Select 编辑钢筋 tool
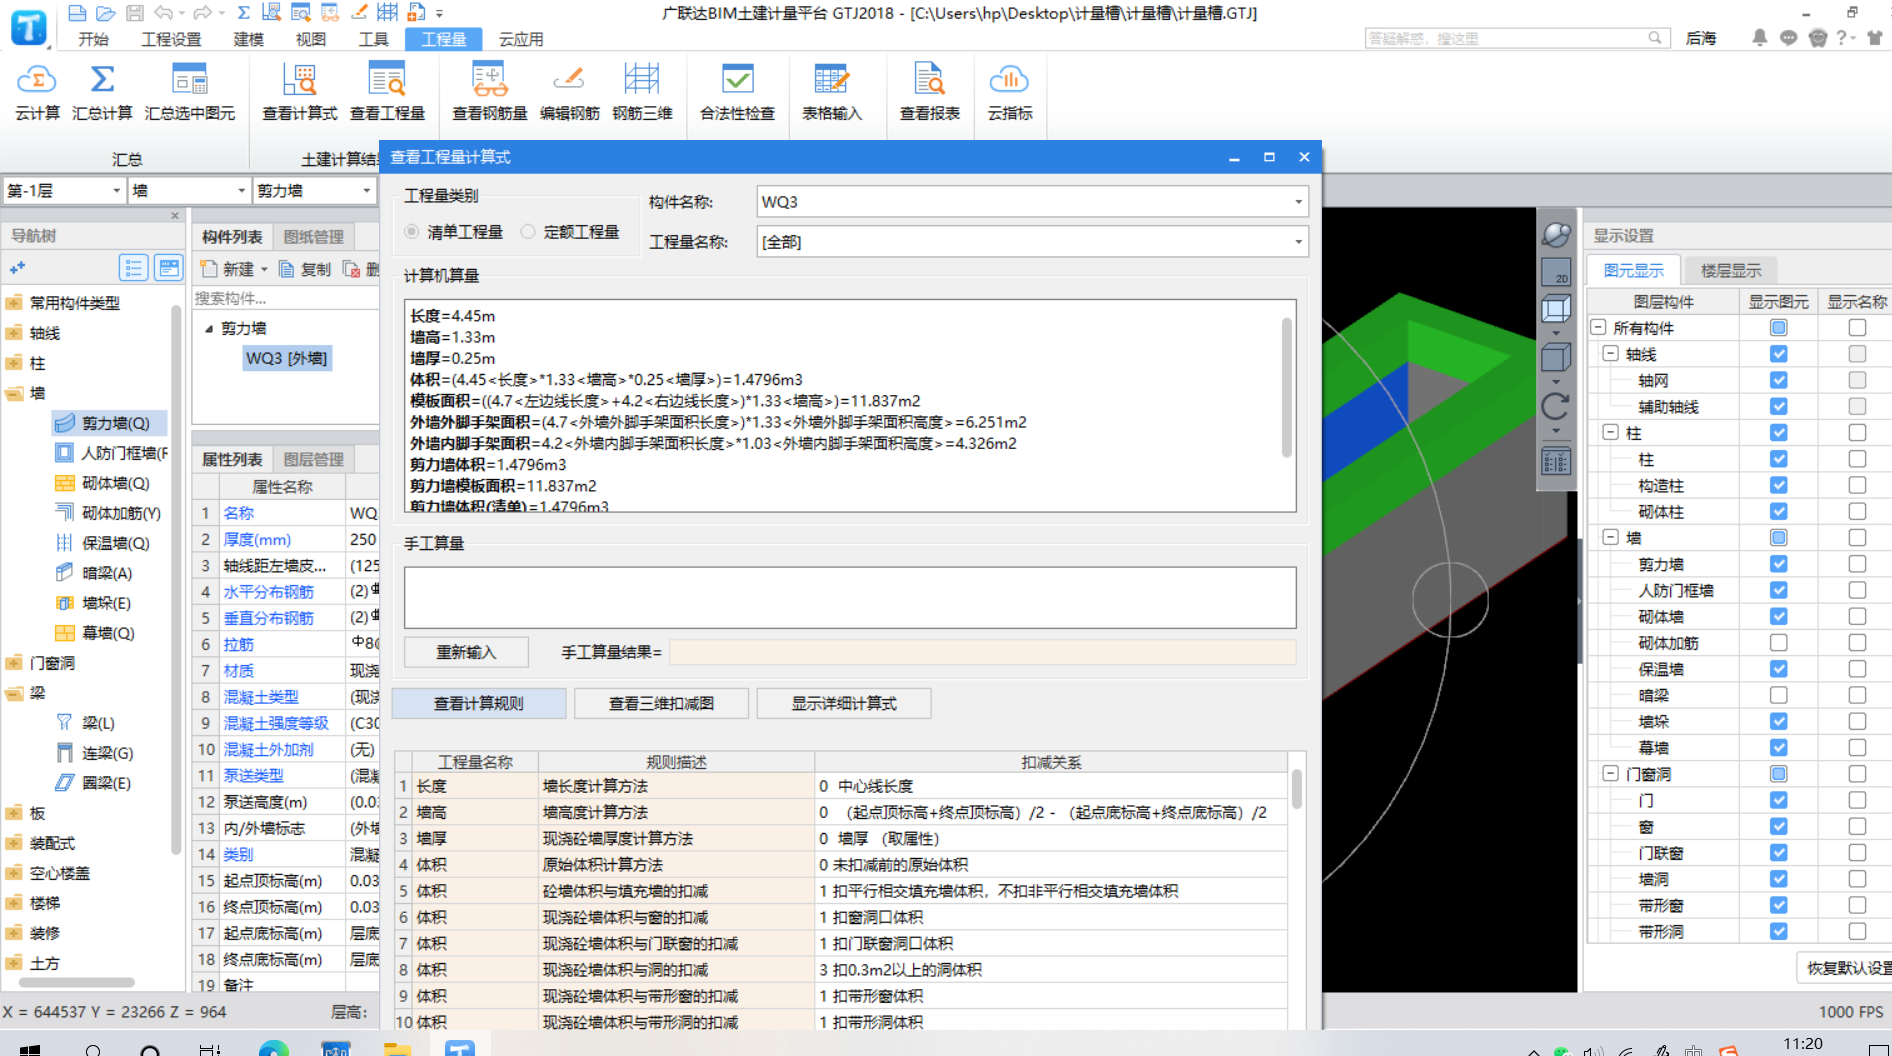1892x1056 pixels. 569,92
